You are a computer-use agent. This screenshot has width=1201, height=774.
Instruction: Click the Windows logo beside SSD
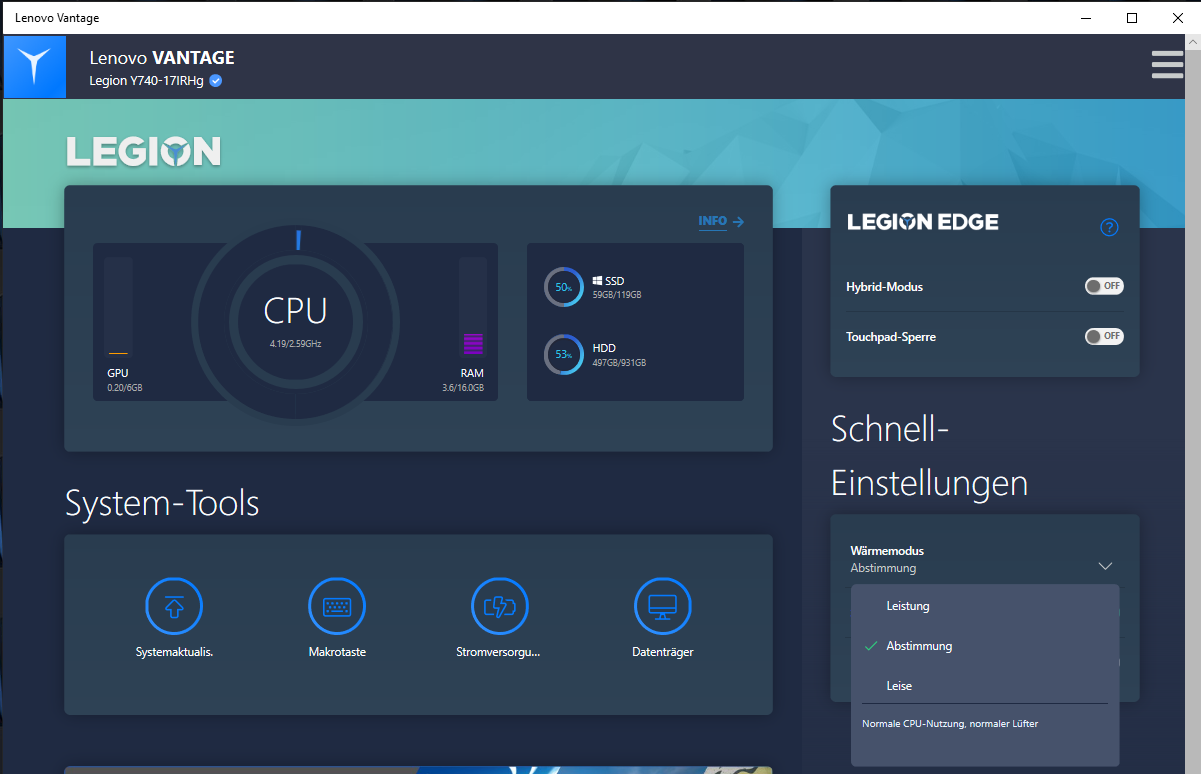point(597,281)
